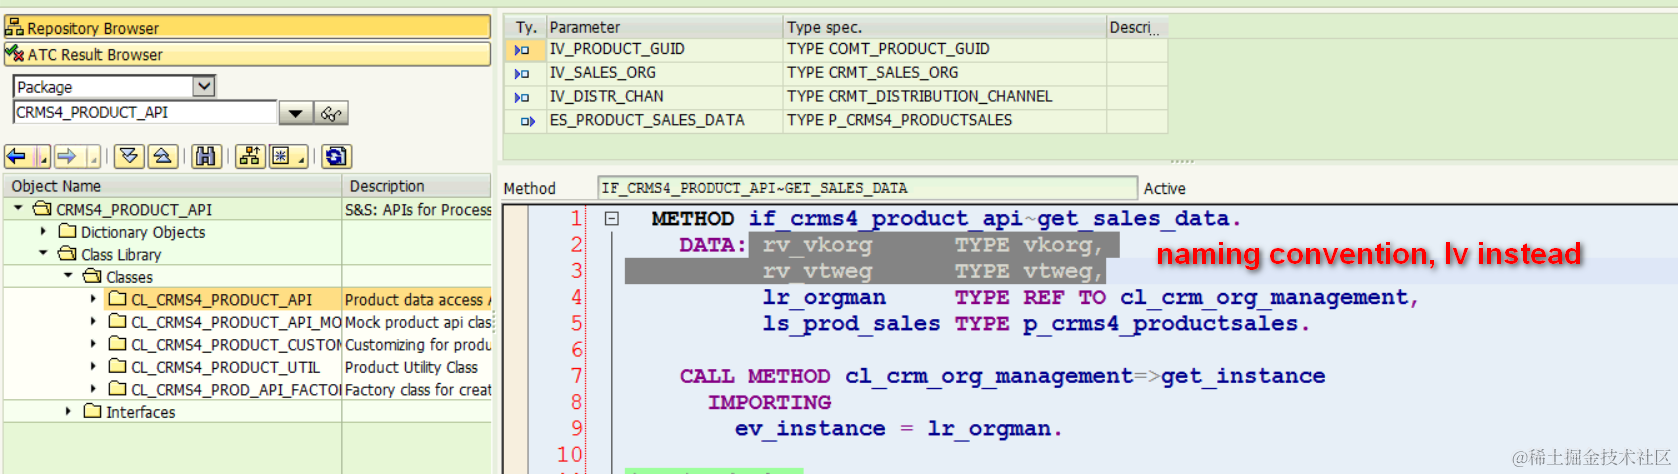Select CL_CRMS4_PRODUCT_UTIL tree item
1678x474 pixels.
point(225,367)
